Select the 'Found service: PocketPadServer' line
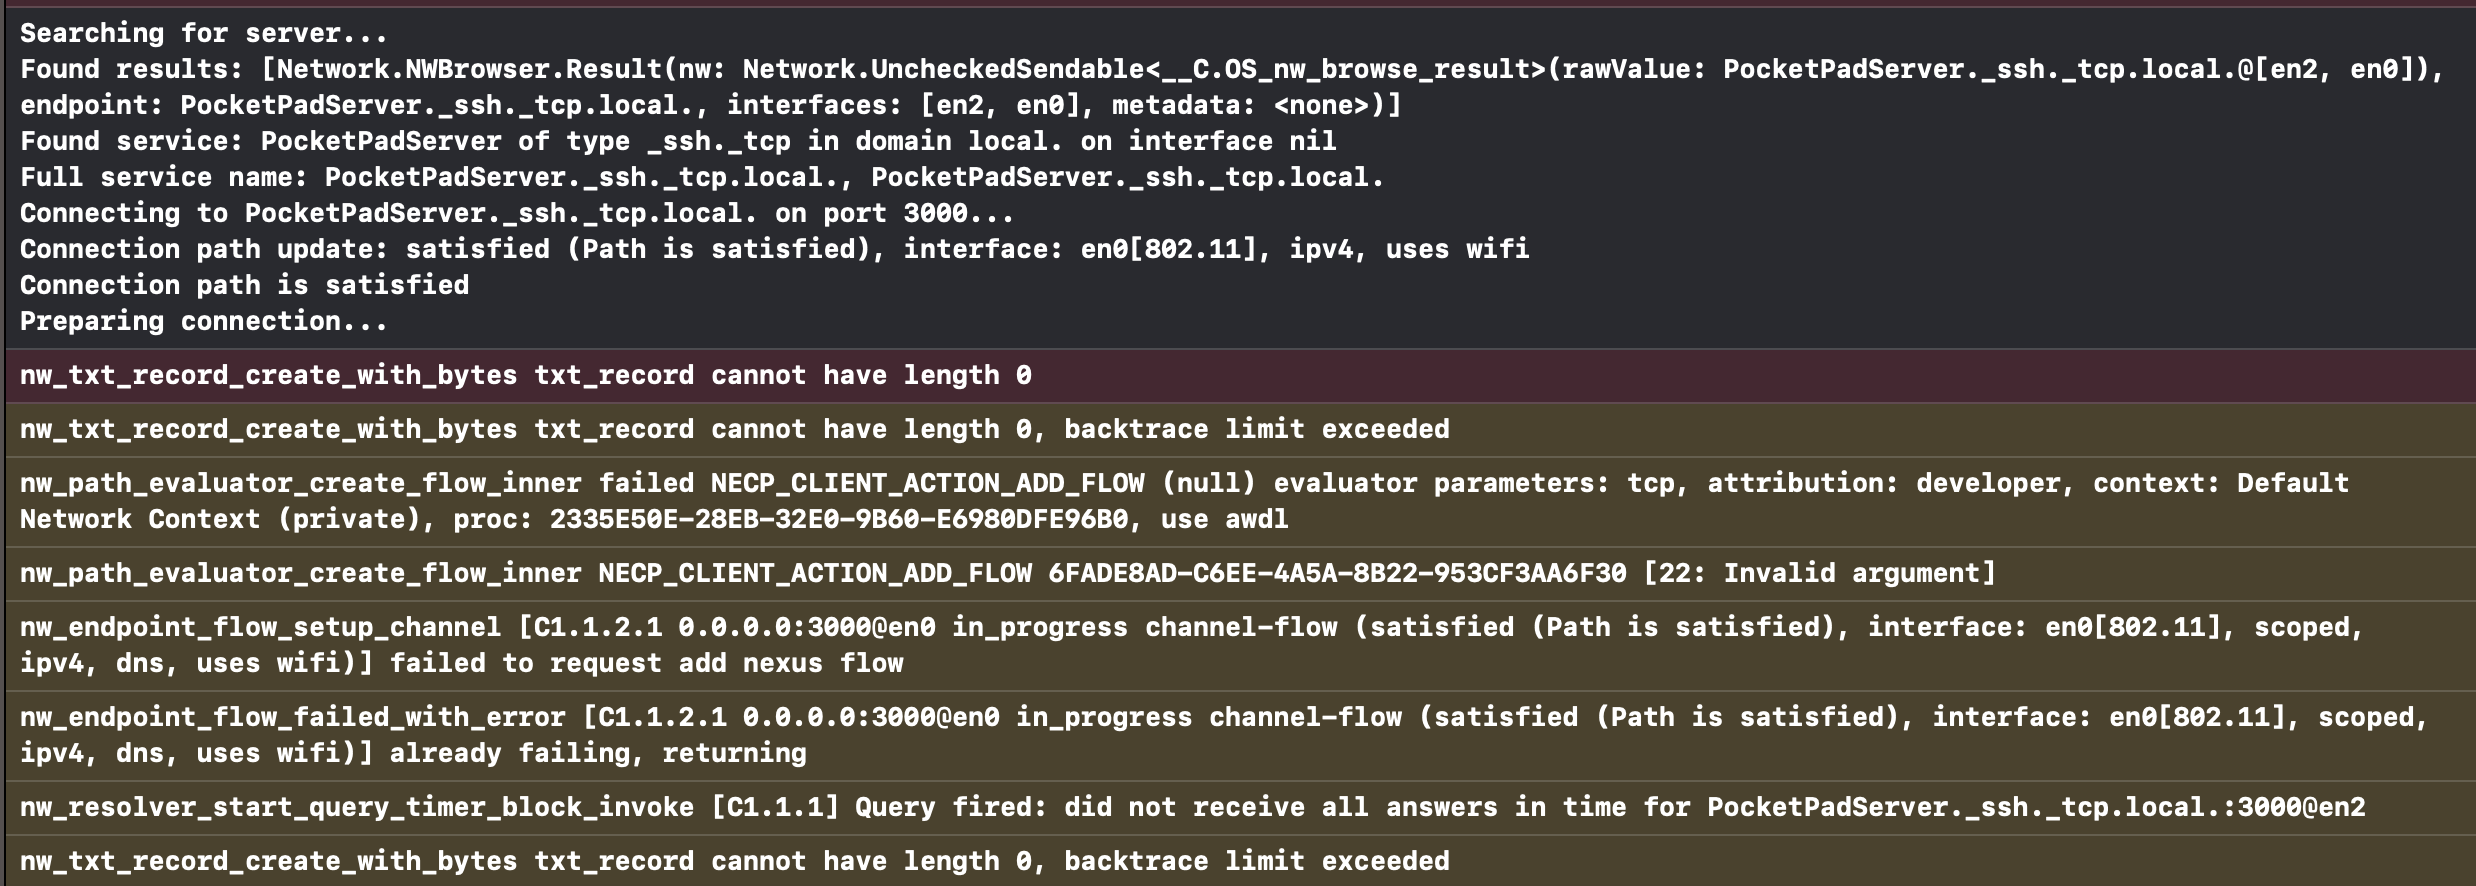Screen dimensions: 2476x886 click(678, 141)
